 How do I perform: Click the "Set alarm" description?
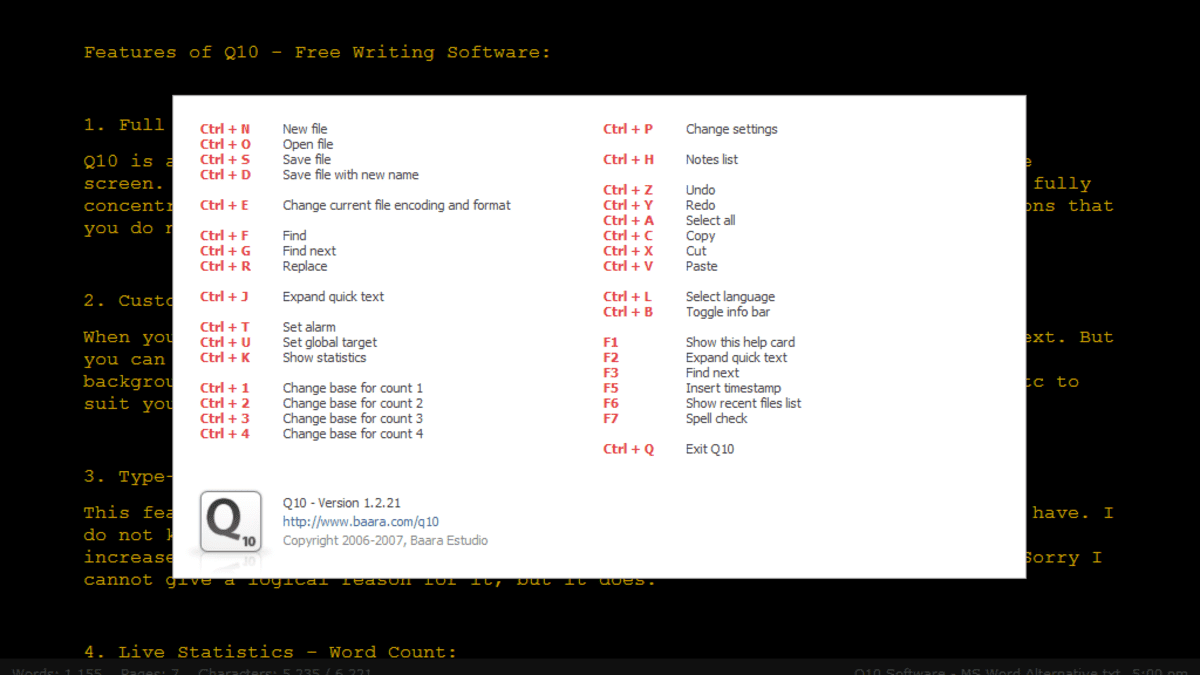point(309,327)
